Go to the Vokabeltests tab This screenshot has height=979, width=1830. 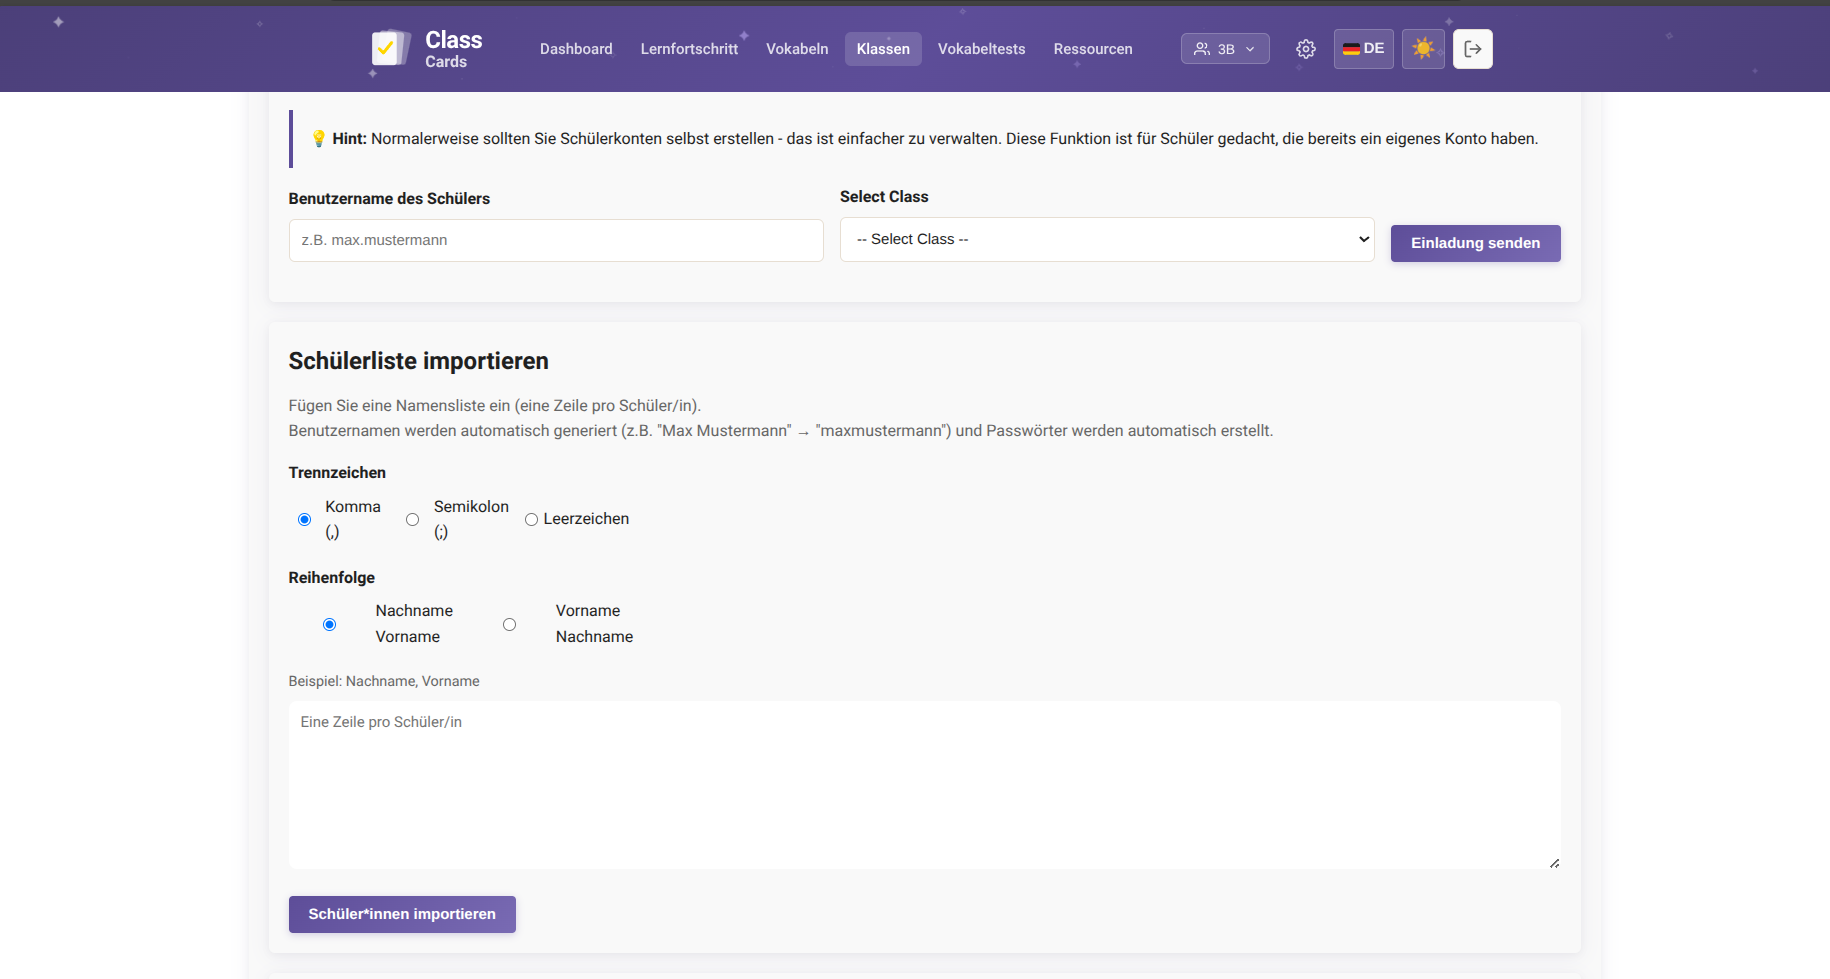[x=981, y=49]
